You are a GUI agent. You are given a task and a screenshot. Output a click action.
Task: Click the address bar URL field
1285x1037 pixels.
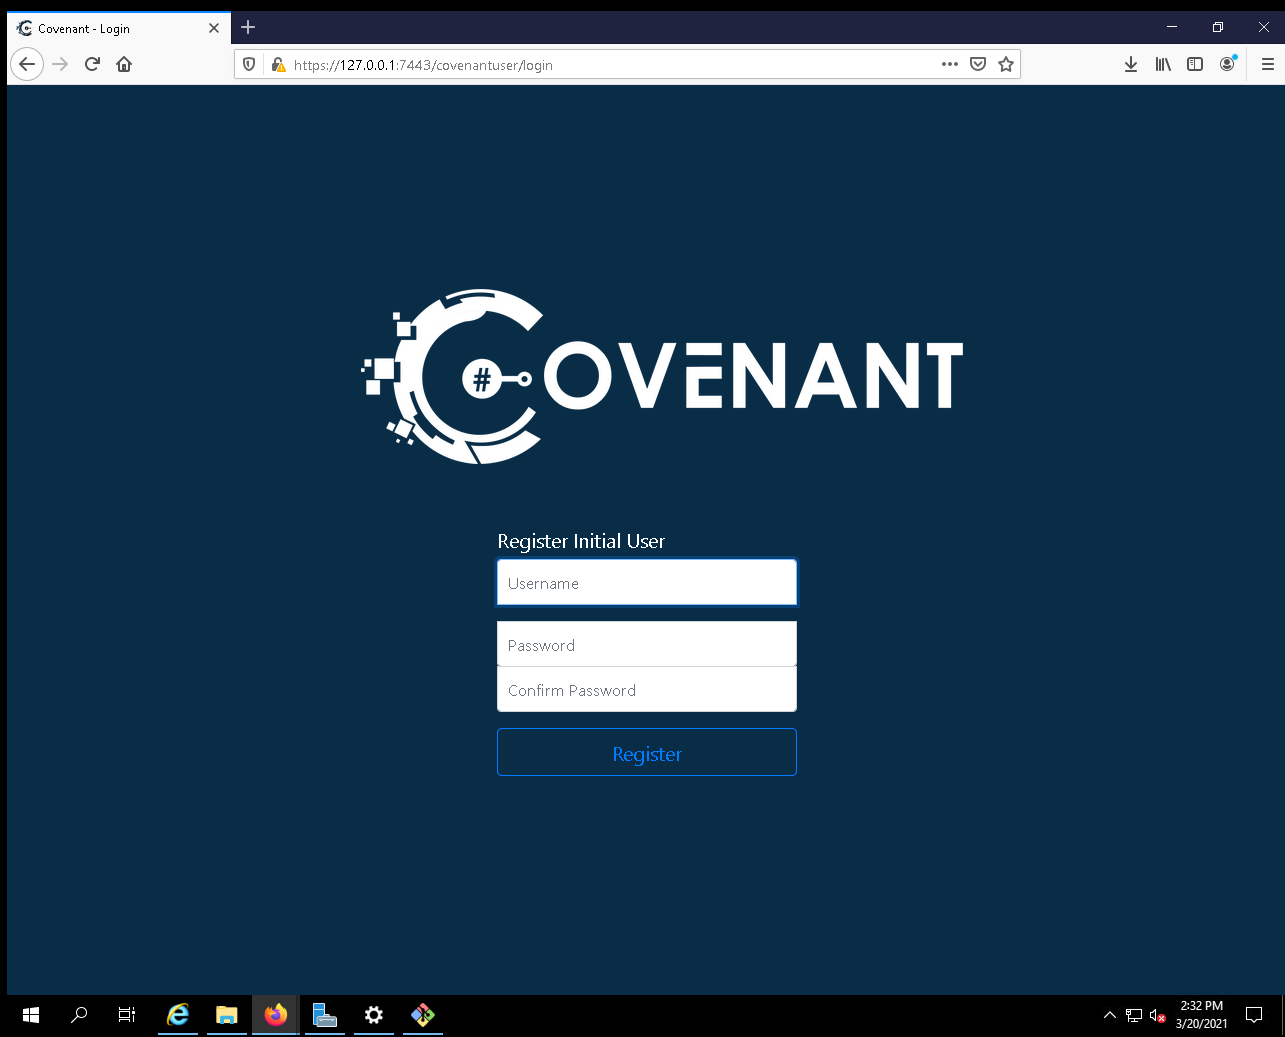(612, 65)
